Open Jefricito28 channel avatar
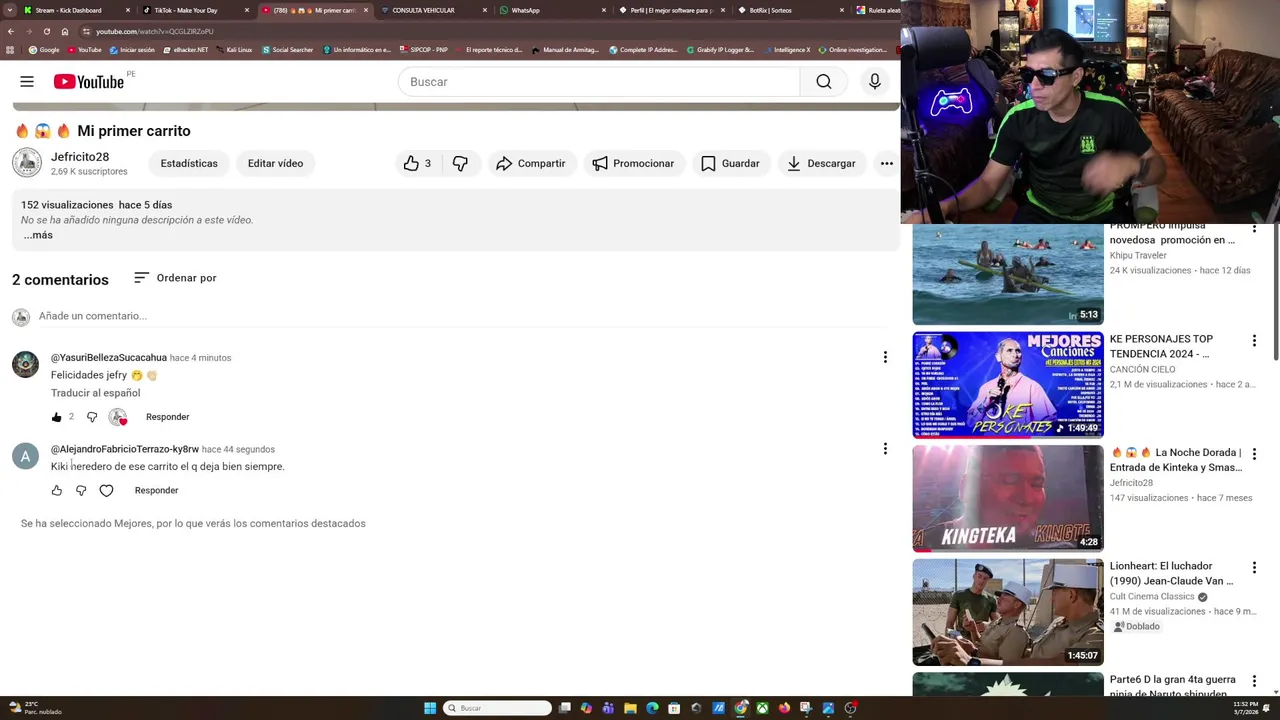The image size is (1280, 720). pyautogui.click(x=27, y=163)
